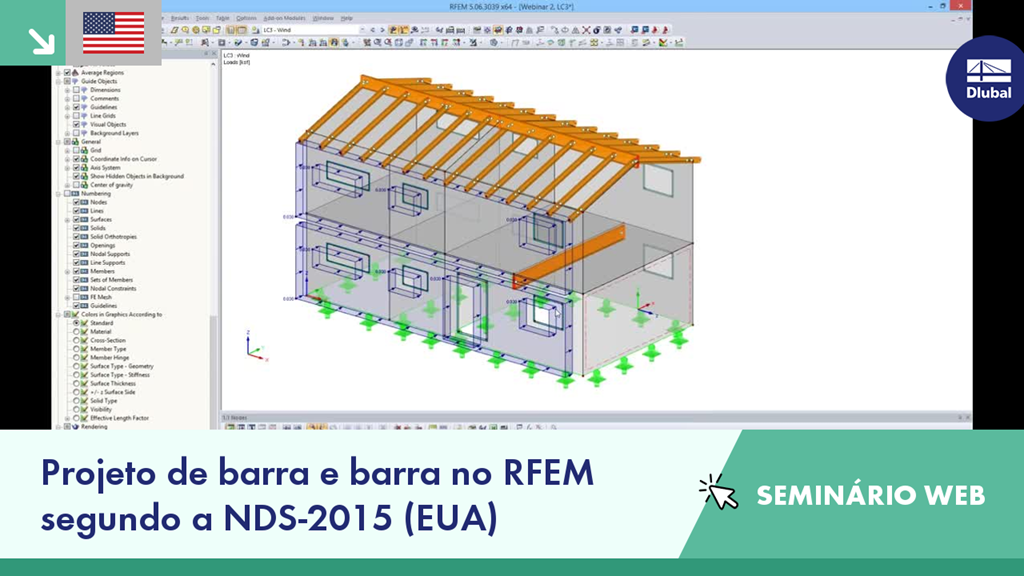
Task: Open the Table menu
Action: coord(223,18)
